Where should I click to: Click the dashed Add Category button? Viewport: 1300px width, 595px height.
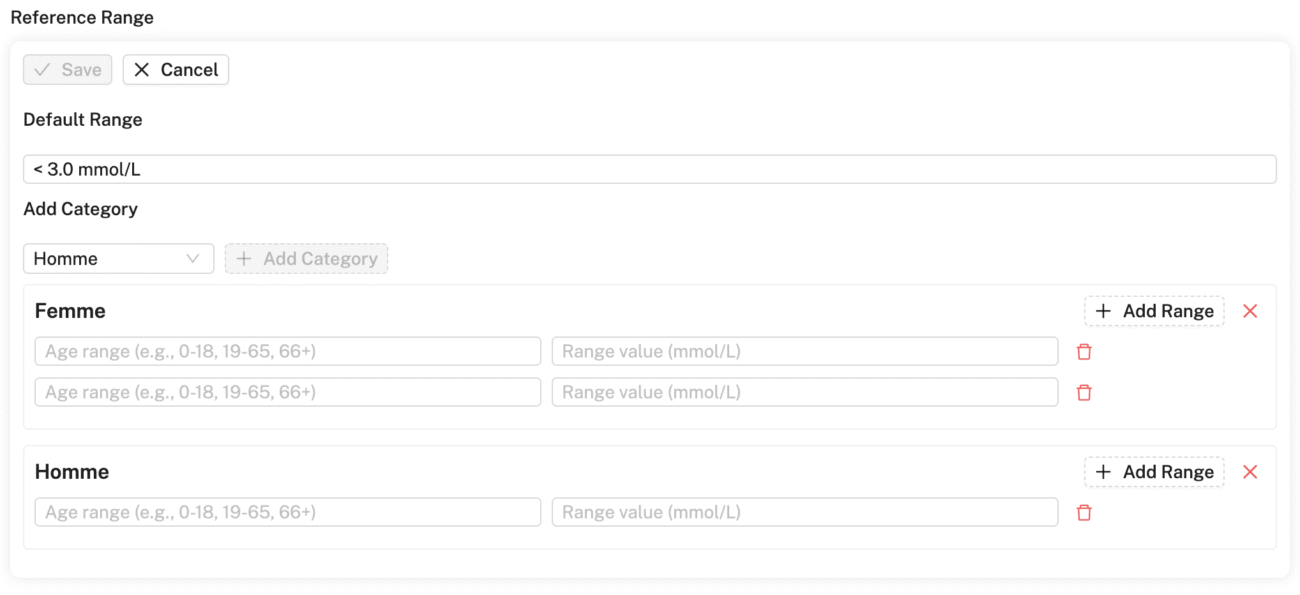[x=306, y=258]
